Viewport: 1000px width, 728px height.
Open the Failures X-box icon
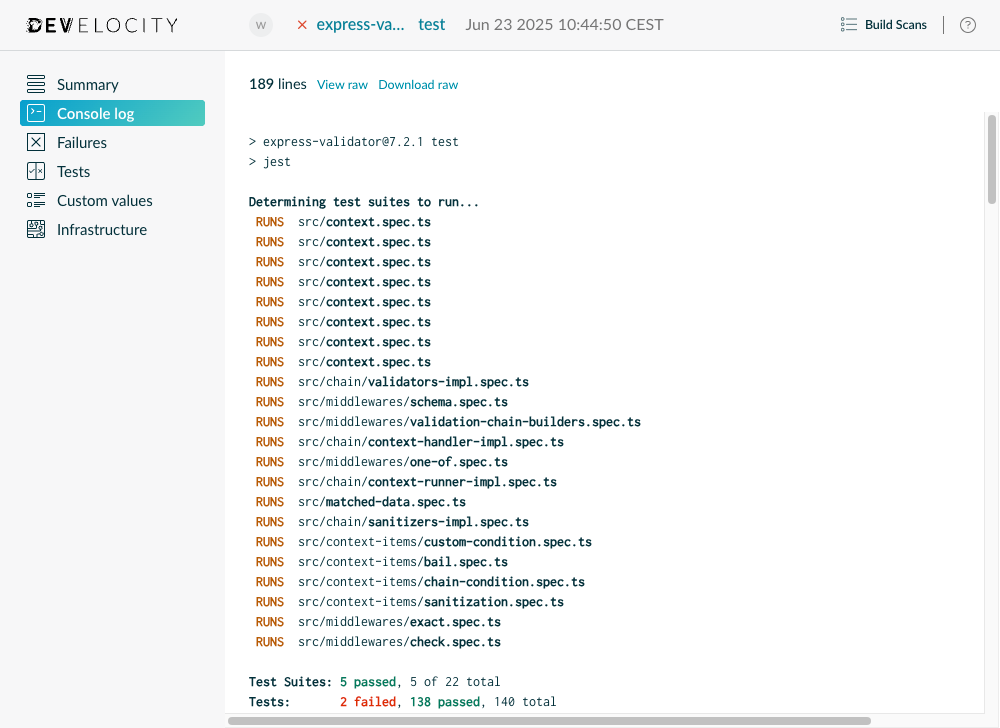35,142
